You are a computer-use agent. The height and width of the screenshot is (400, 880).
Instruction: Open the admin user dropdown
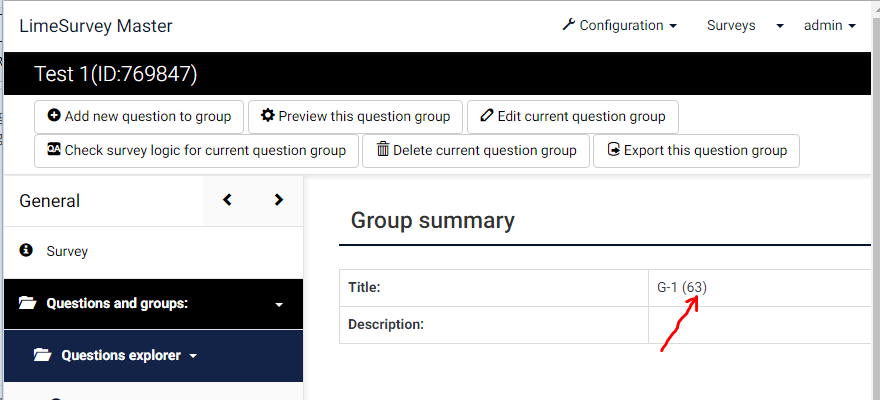pyautogui.click(x=830, y=25)
